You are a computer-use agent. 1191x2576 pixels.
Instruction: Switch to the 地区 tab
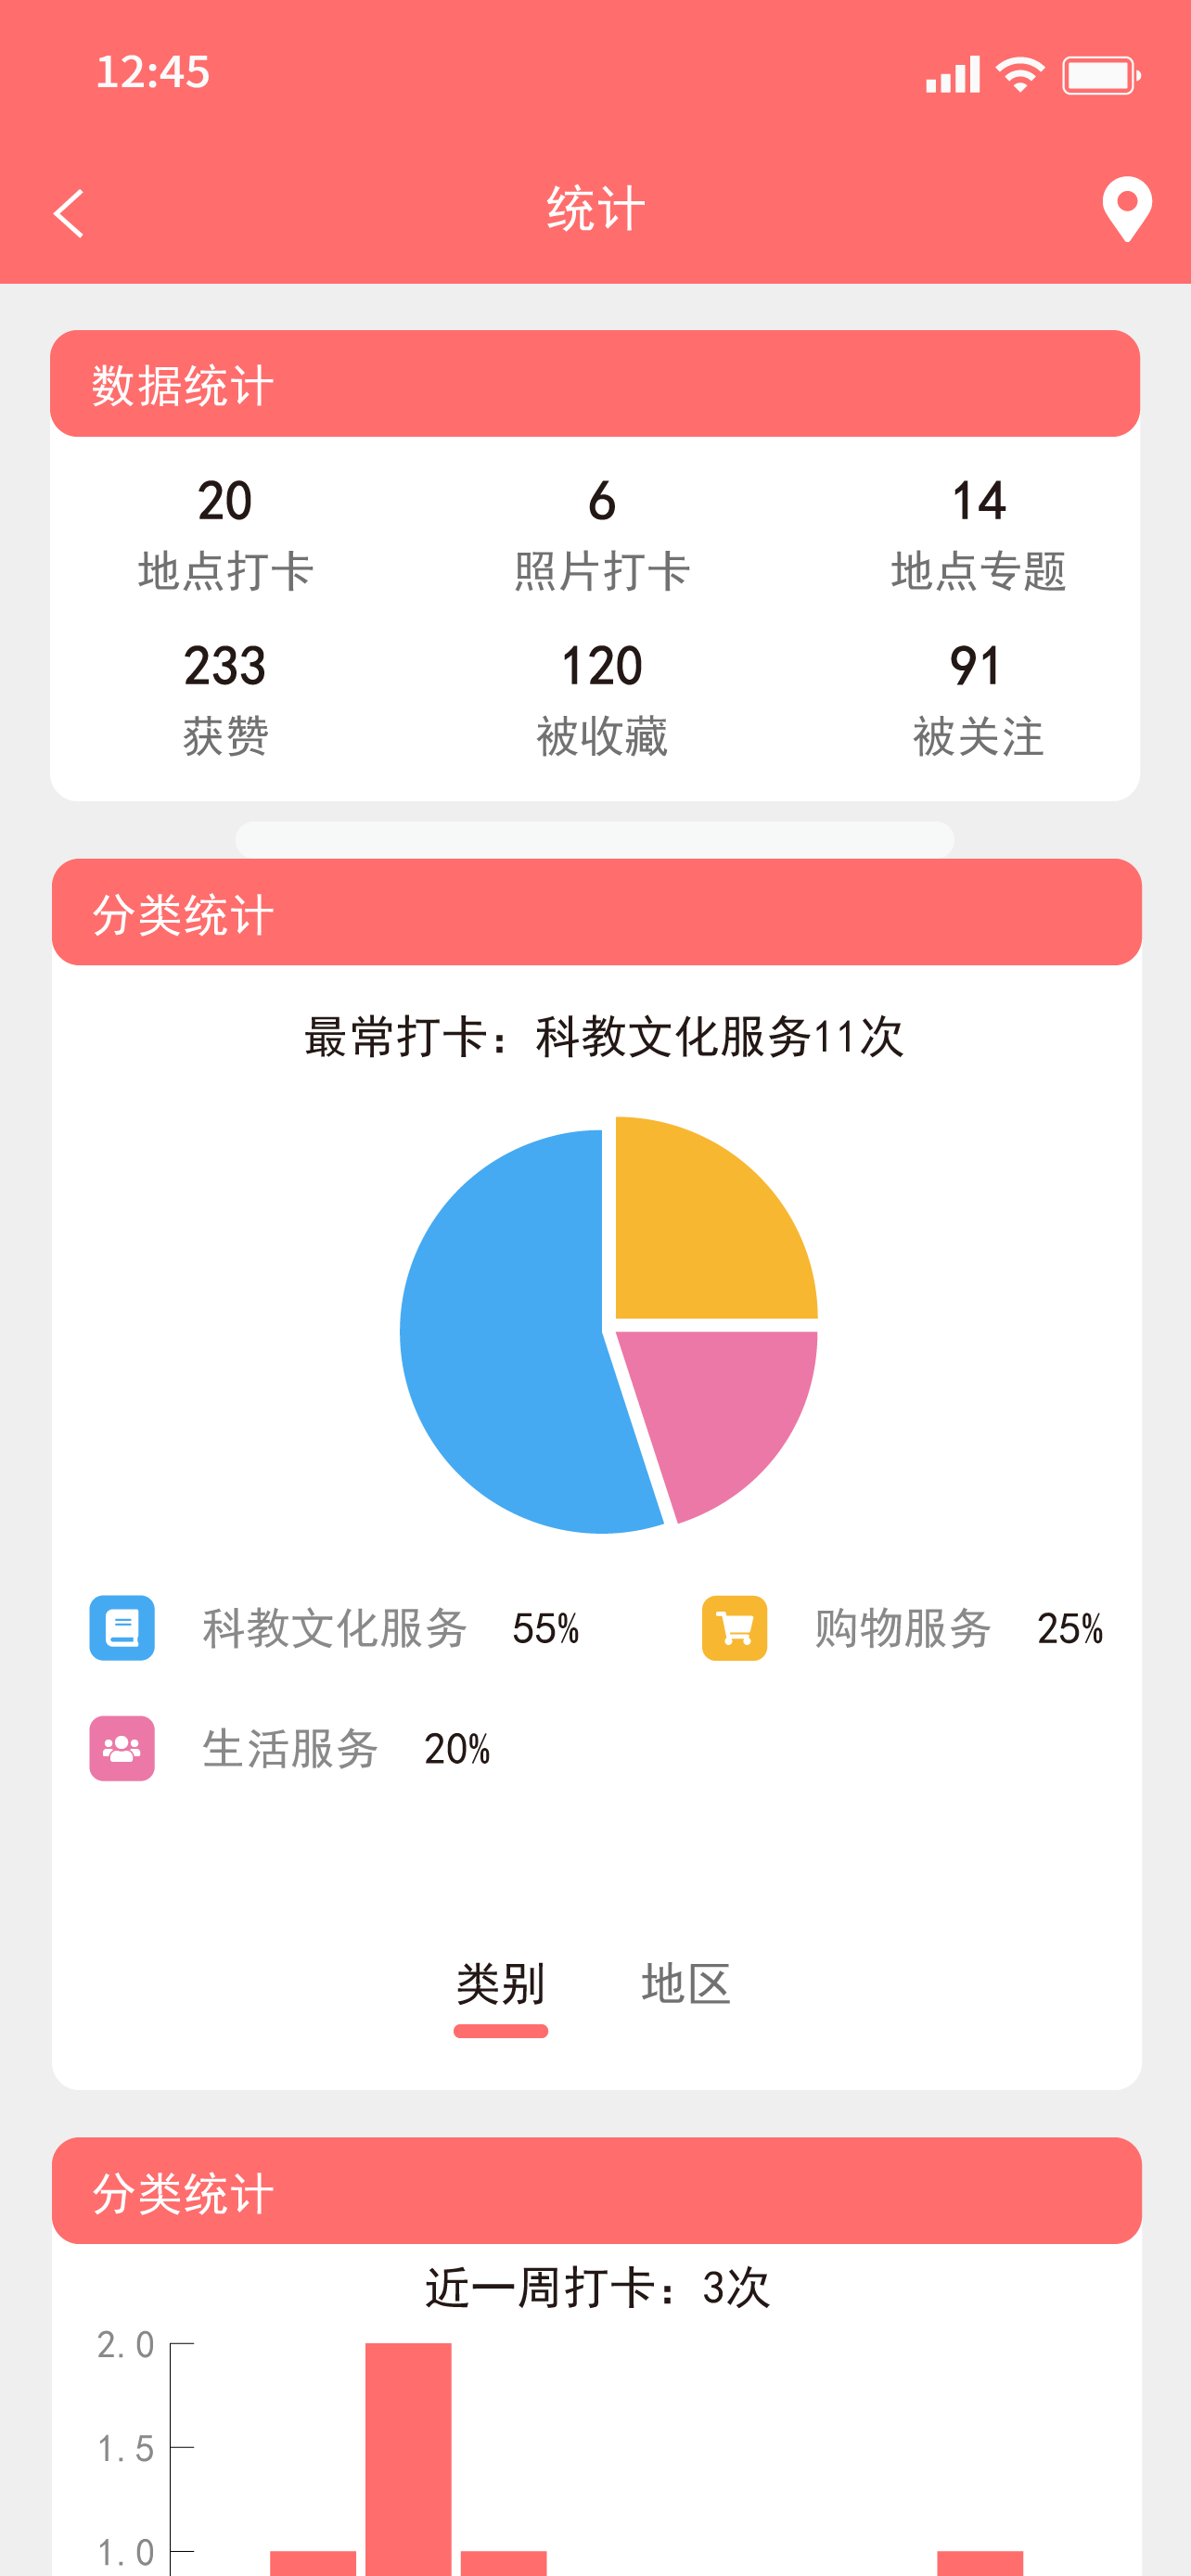(x=686, y=1984)
